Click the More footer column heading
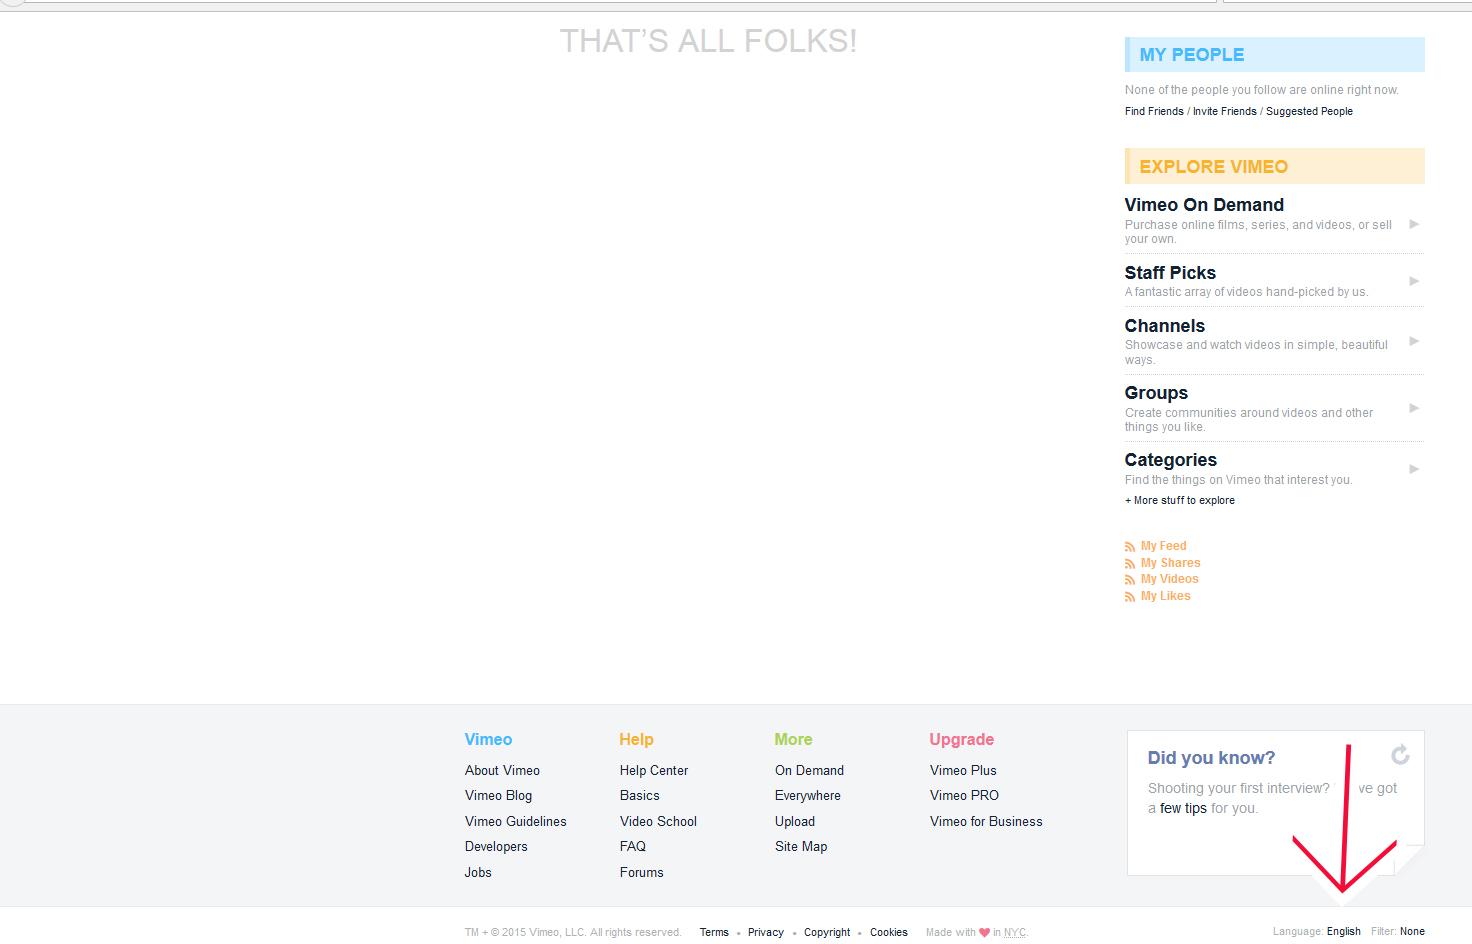This screenshot has height=944, width=1472. [x=793, y=739]
